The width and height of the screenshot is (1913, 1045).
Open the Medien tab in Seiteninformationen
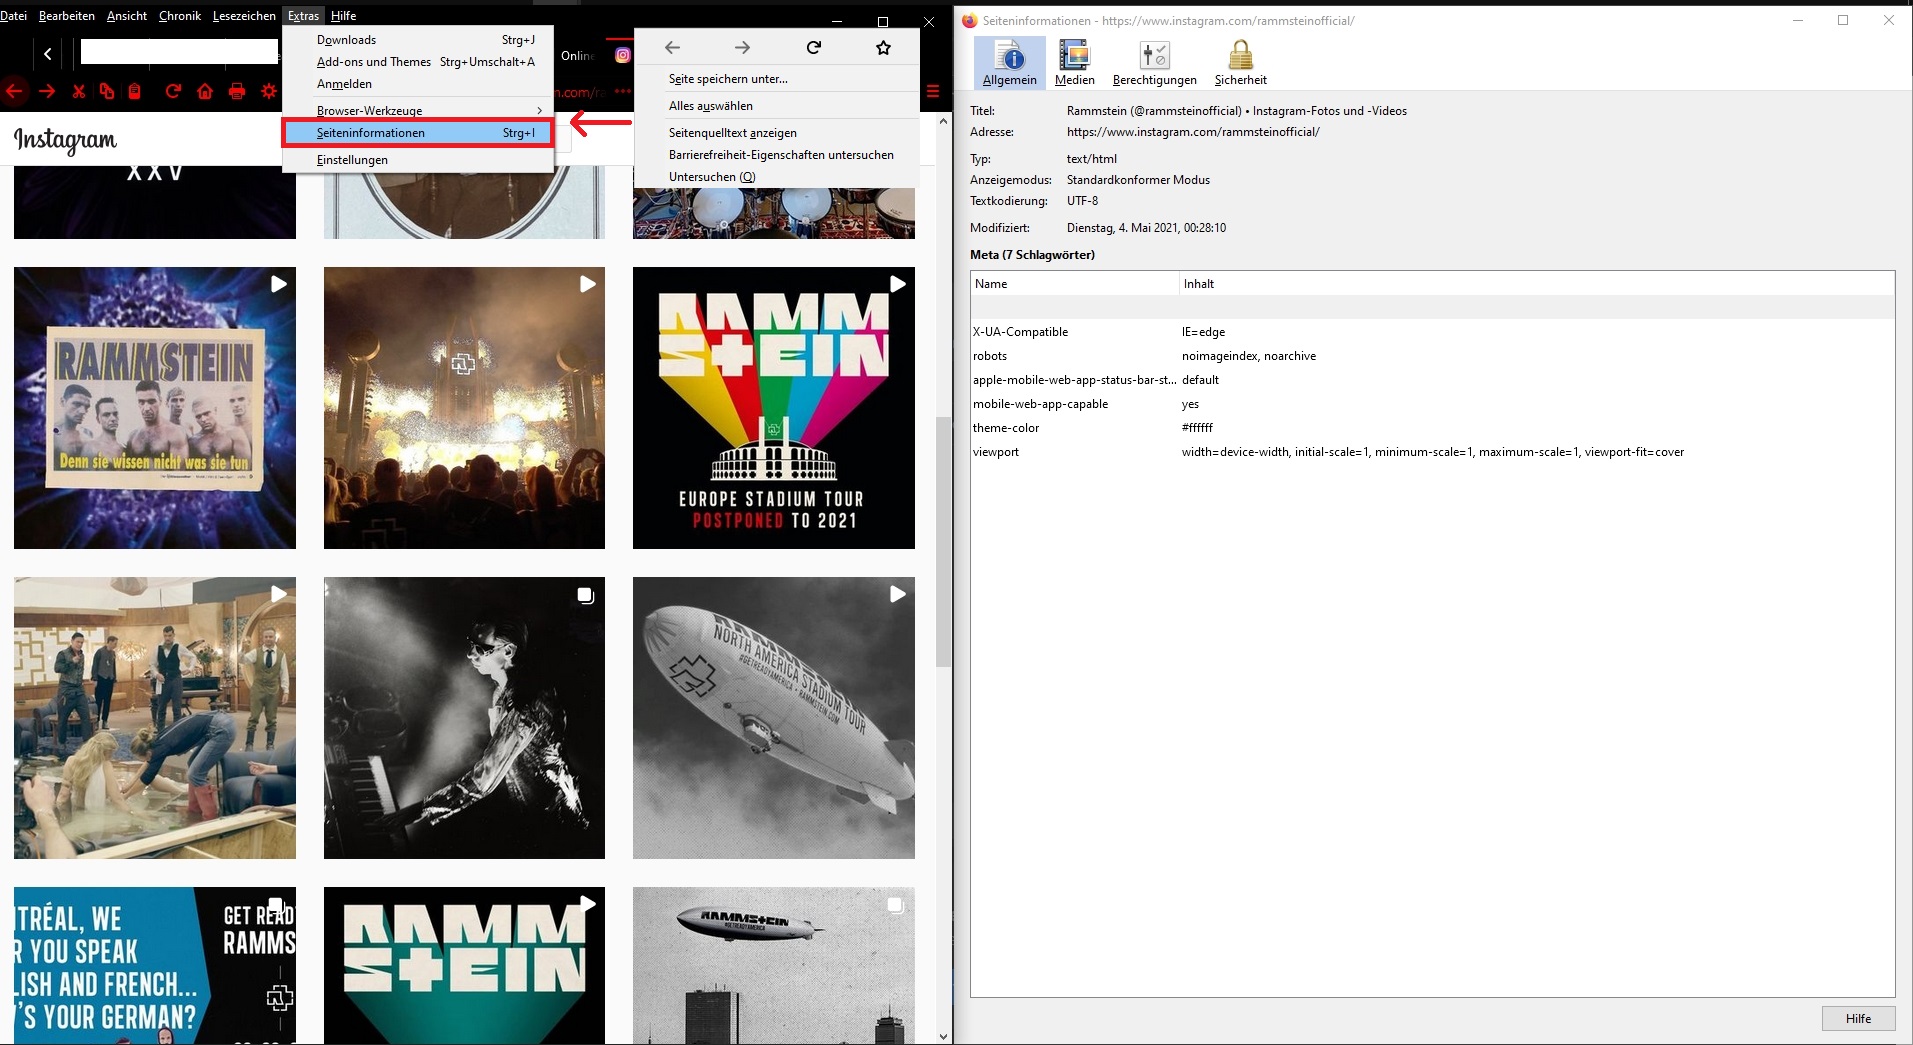pyautogui.click(x=1075, y=62)
